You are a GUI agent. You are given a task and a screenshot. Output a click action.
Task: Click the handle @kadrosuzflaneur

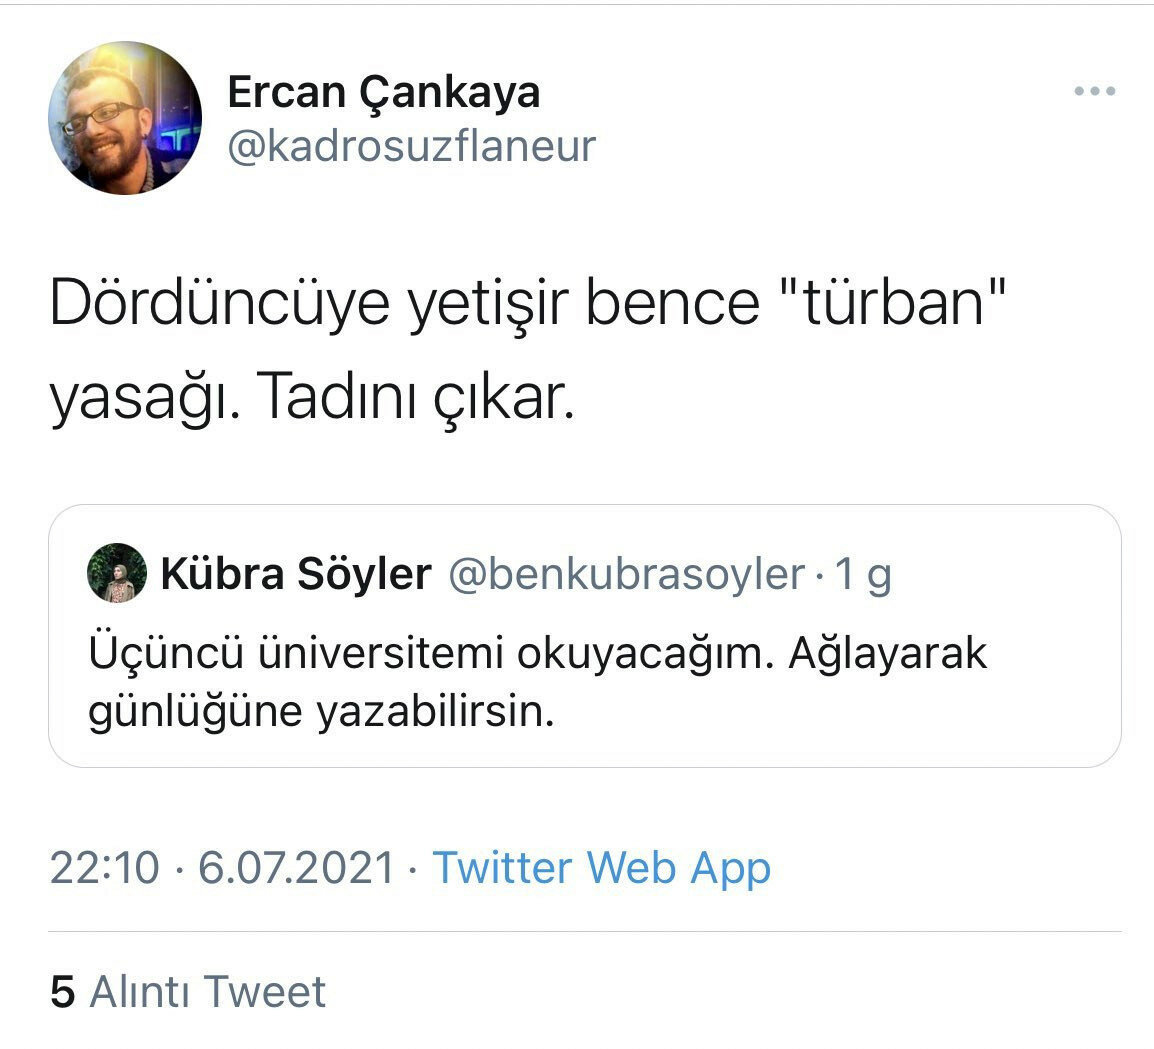point(412,145)
